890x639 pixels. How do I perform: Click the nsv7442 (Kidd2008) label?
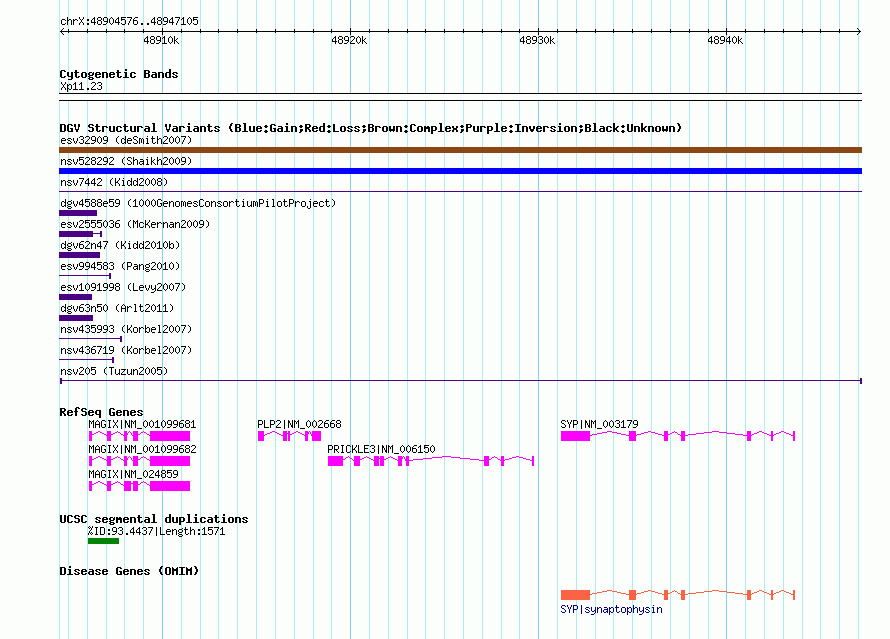click(x=114, y=182)
